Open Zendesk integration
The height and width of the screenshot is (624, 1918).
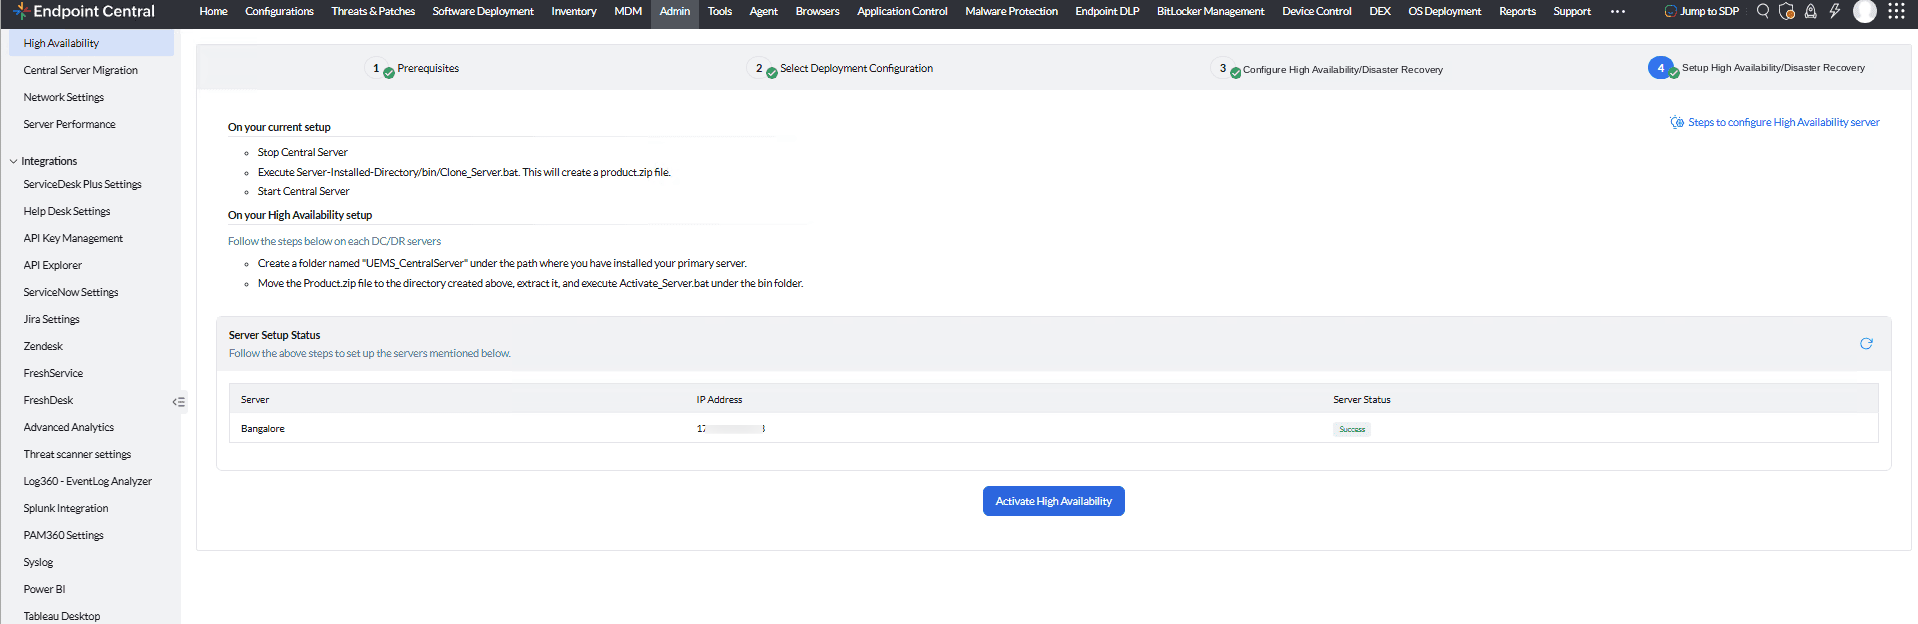coord(43,346)
